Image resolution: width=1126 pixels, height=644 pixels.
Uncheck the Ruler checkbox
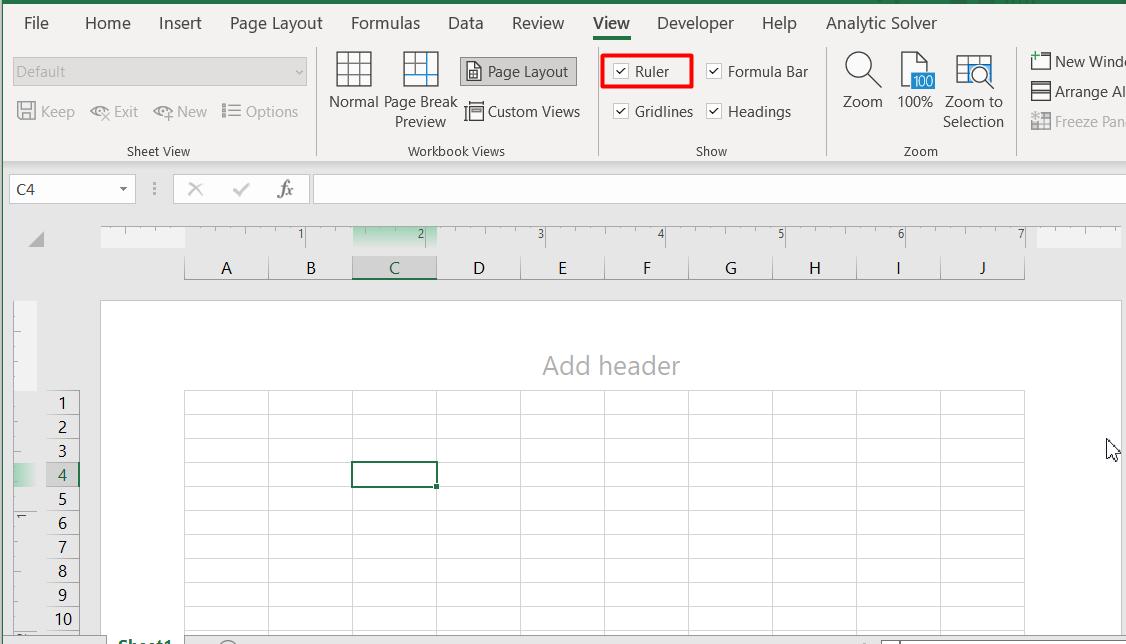(621, 72)
